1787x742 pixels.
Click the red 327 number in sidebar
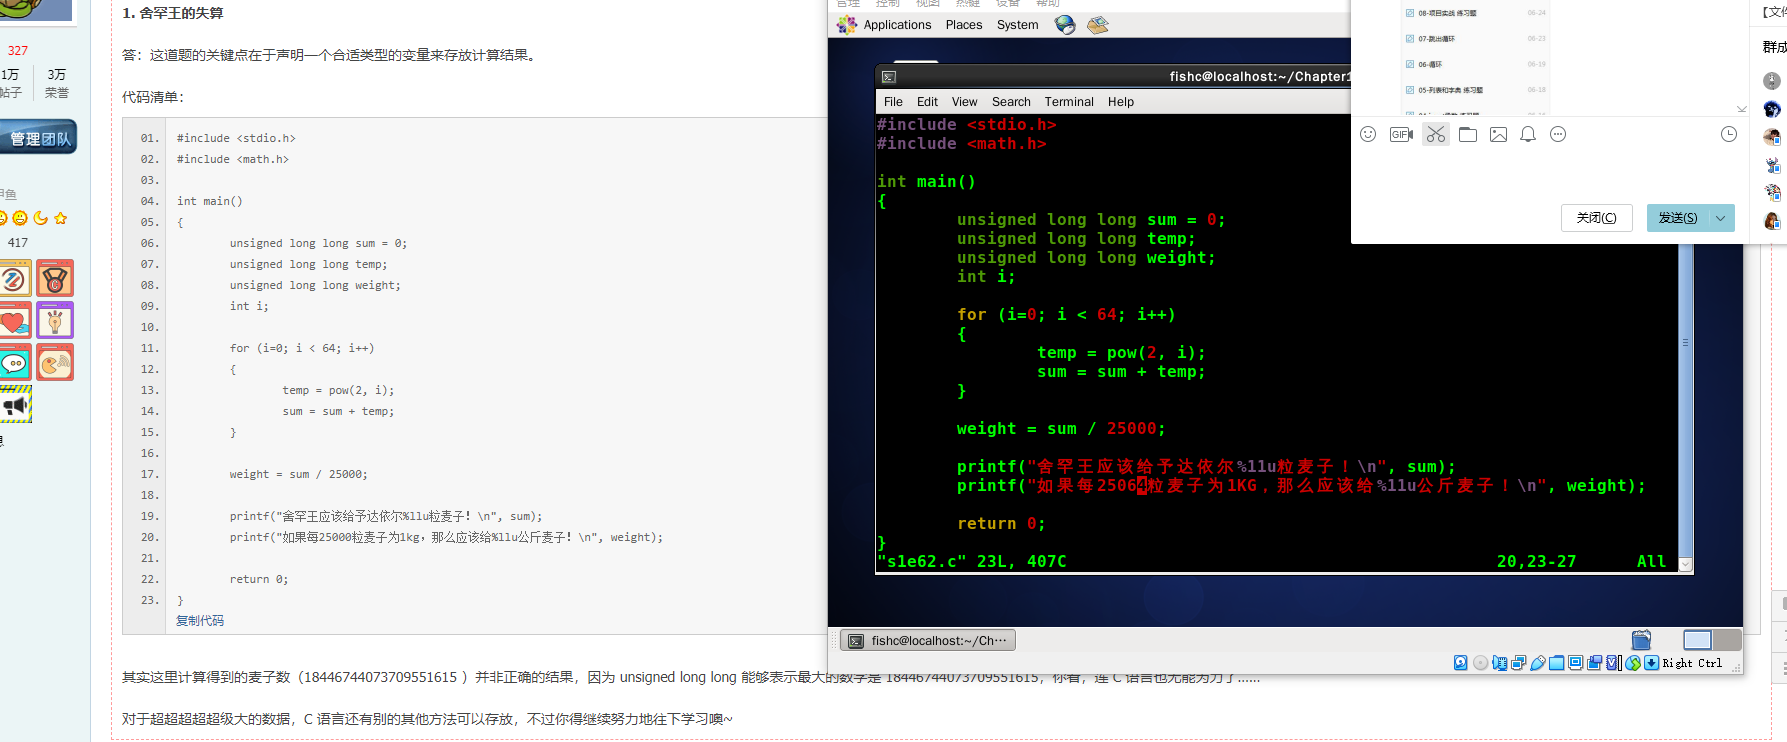18,50
